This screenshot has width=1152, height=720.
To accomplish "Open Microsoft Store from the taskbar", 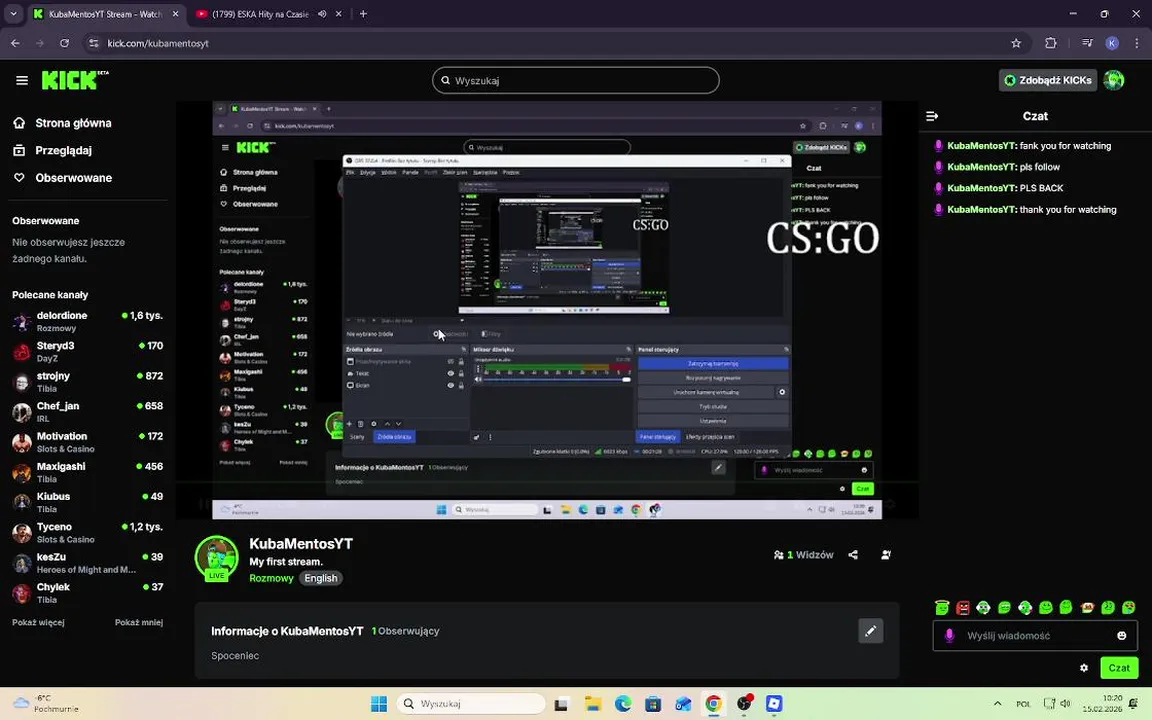I will pyautogui.click(x=653, y=703).
